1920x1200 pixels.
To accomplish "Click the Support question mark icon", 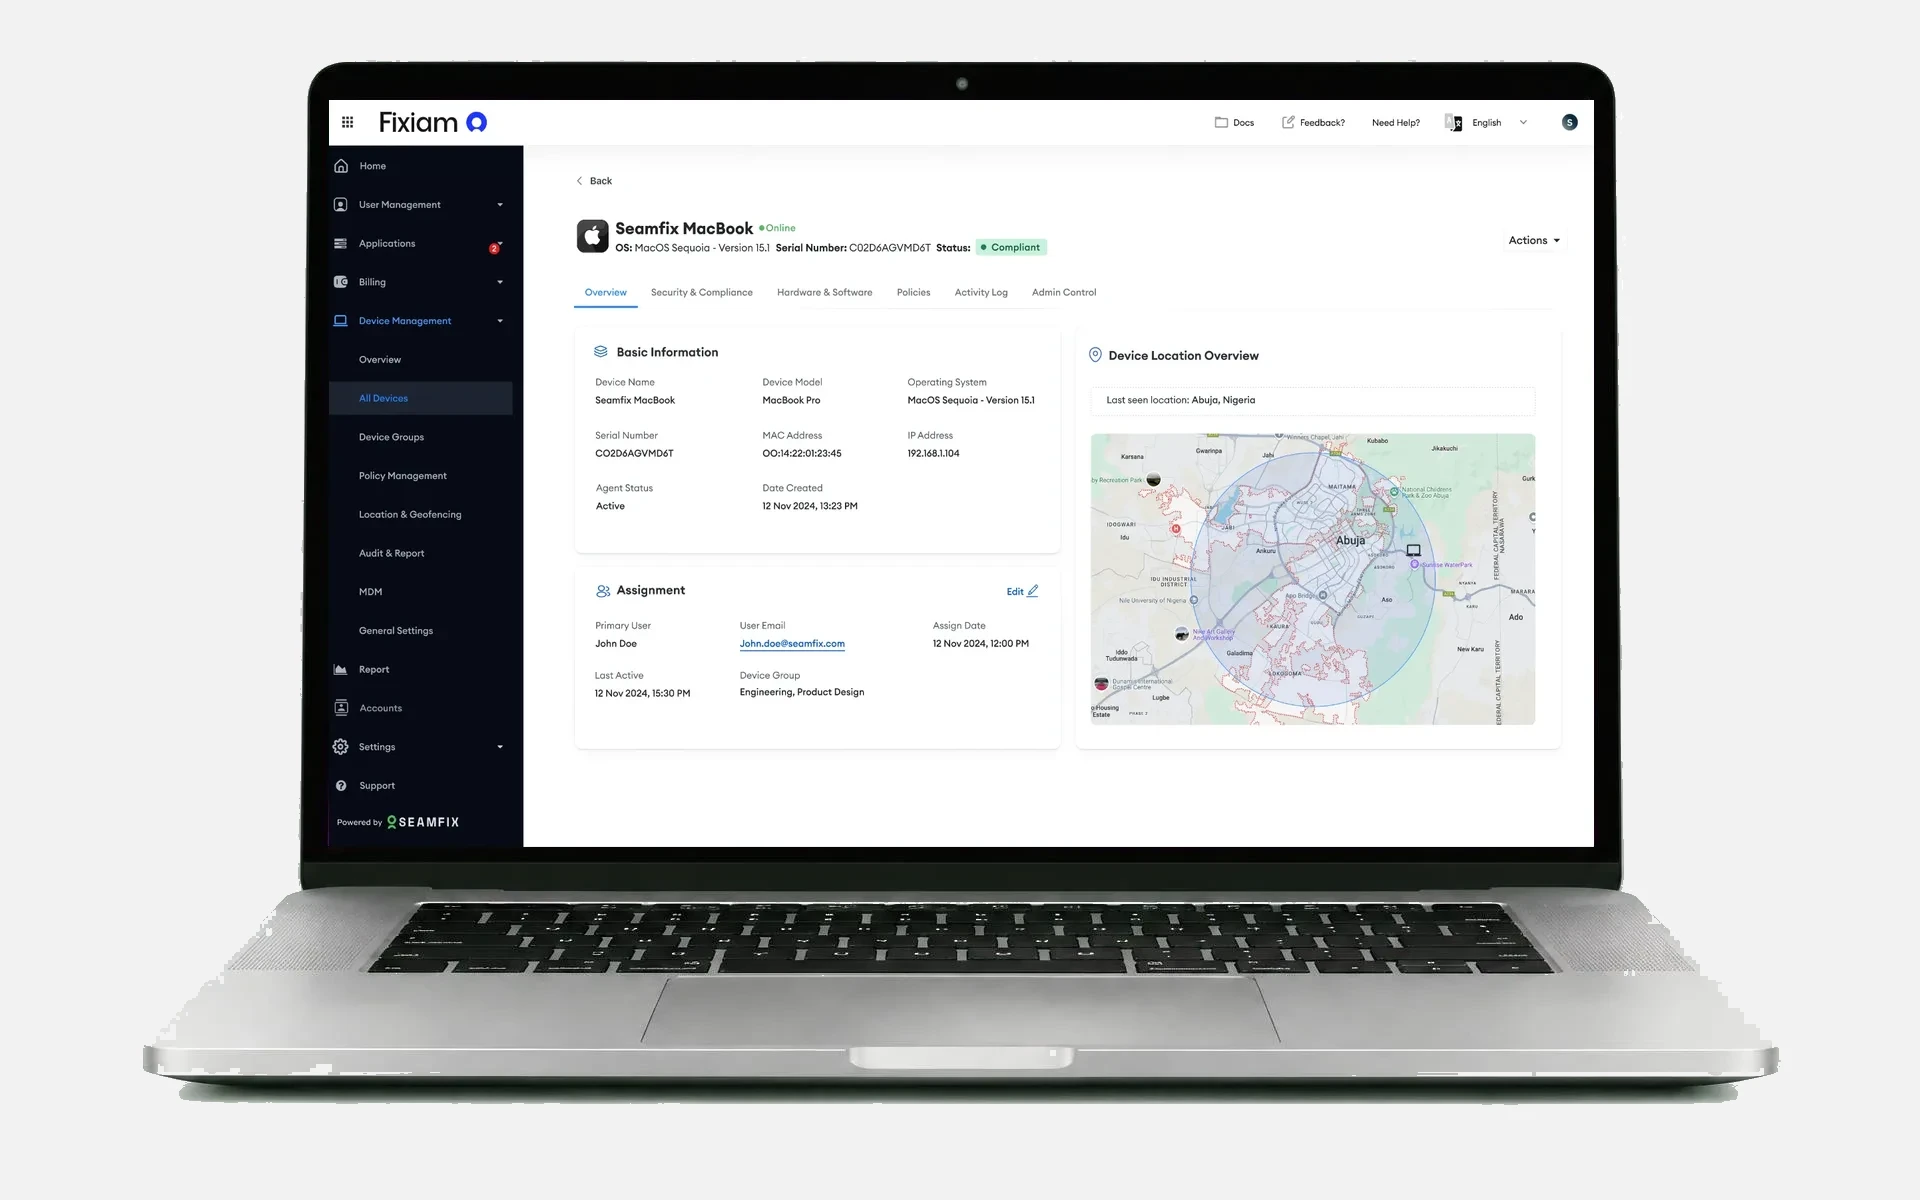I will click(341, 786).
